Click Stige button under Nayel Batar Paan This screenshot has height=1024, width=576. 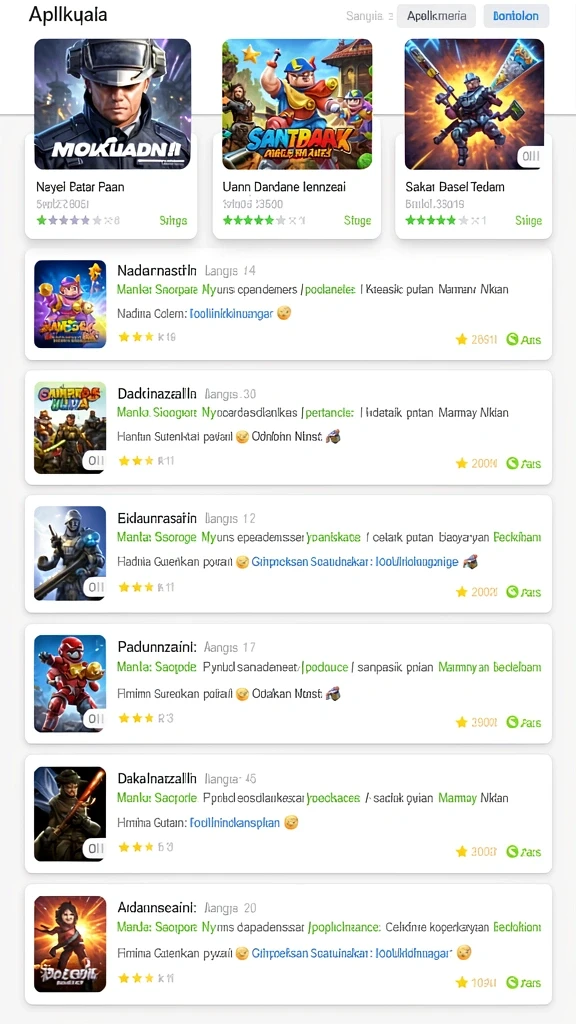173,221
